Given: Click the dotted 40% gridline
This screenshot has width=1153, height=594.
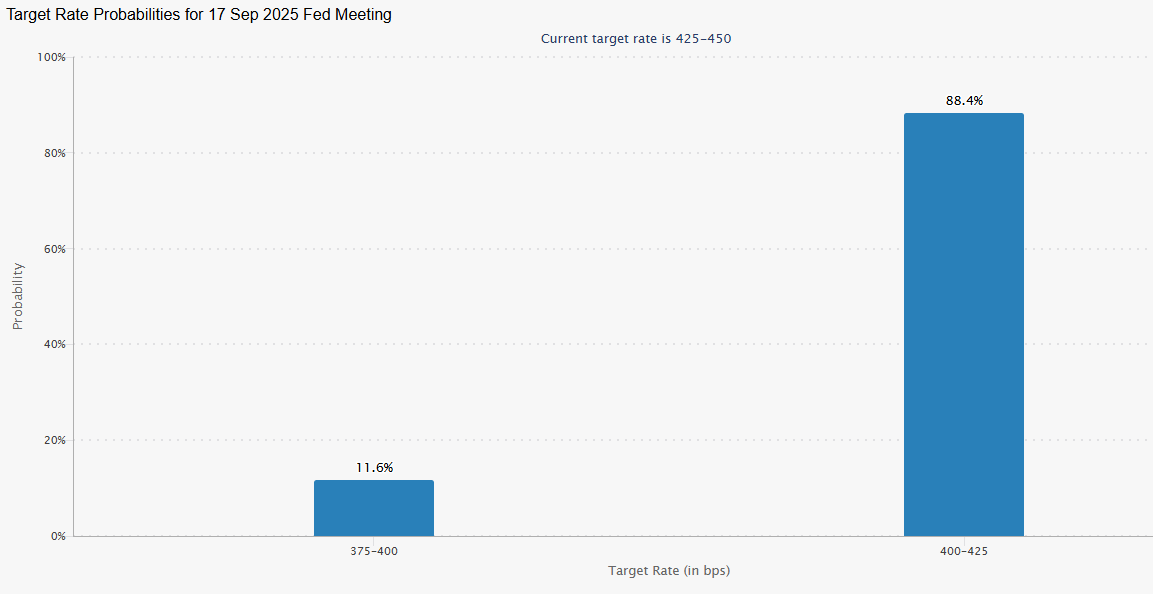Looking at the screenshot, I should [x=600, y=344].
